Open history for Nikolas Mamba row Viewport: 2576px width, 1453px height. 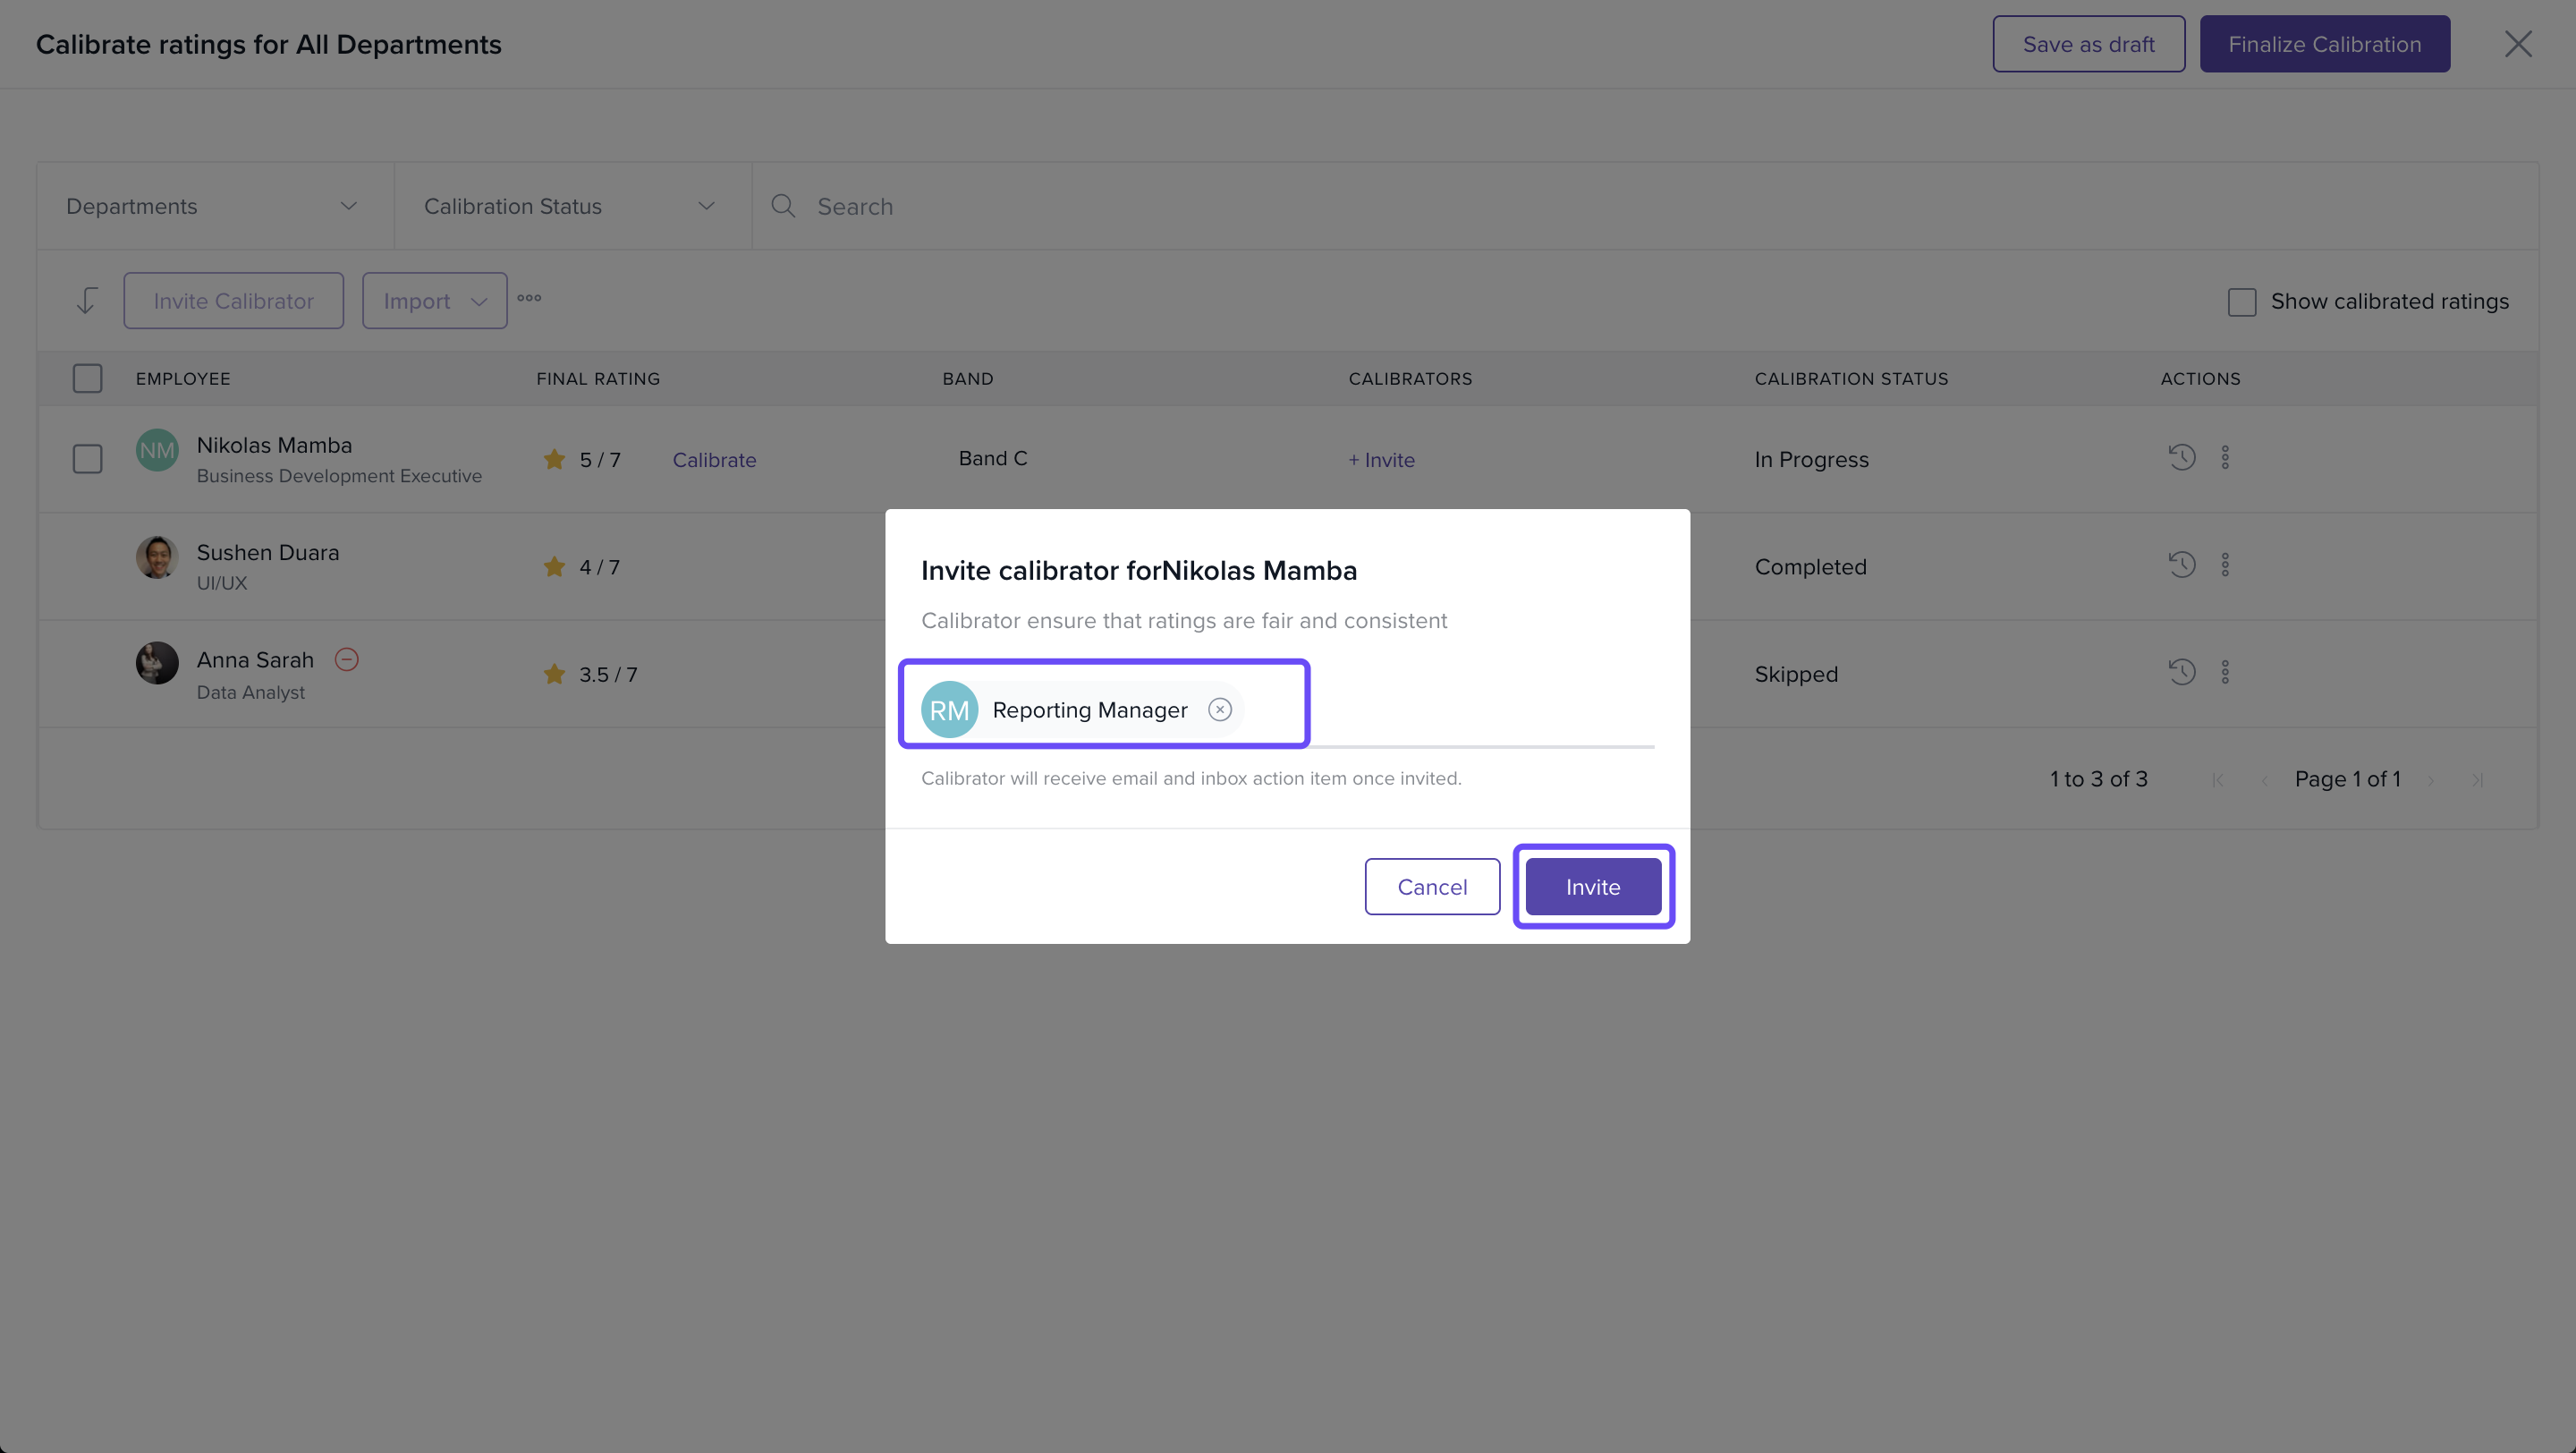coord(2181,458)
